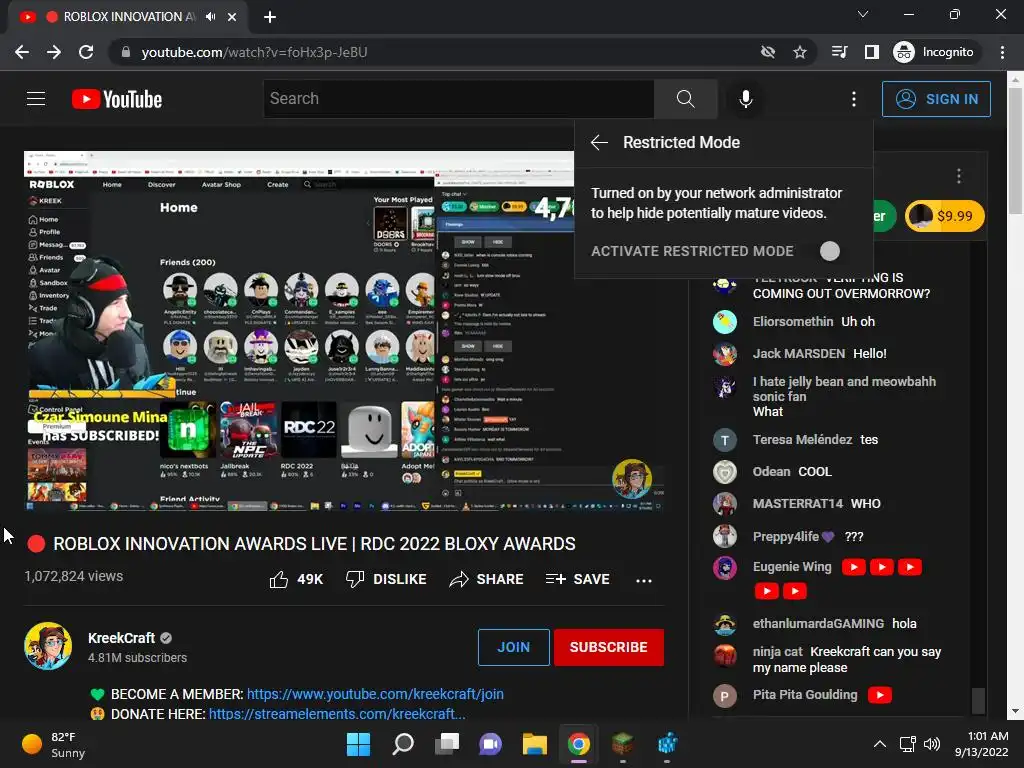Open volume control in system tray
Image resolution: width=1024 pixels, height=768 pixels.
coord(932,744)
